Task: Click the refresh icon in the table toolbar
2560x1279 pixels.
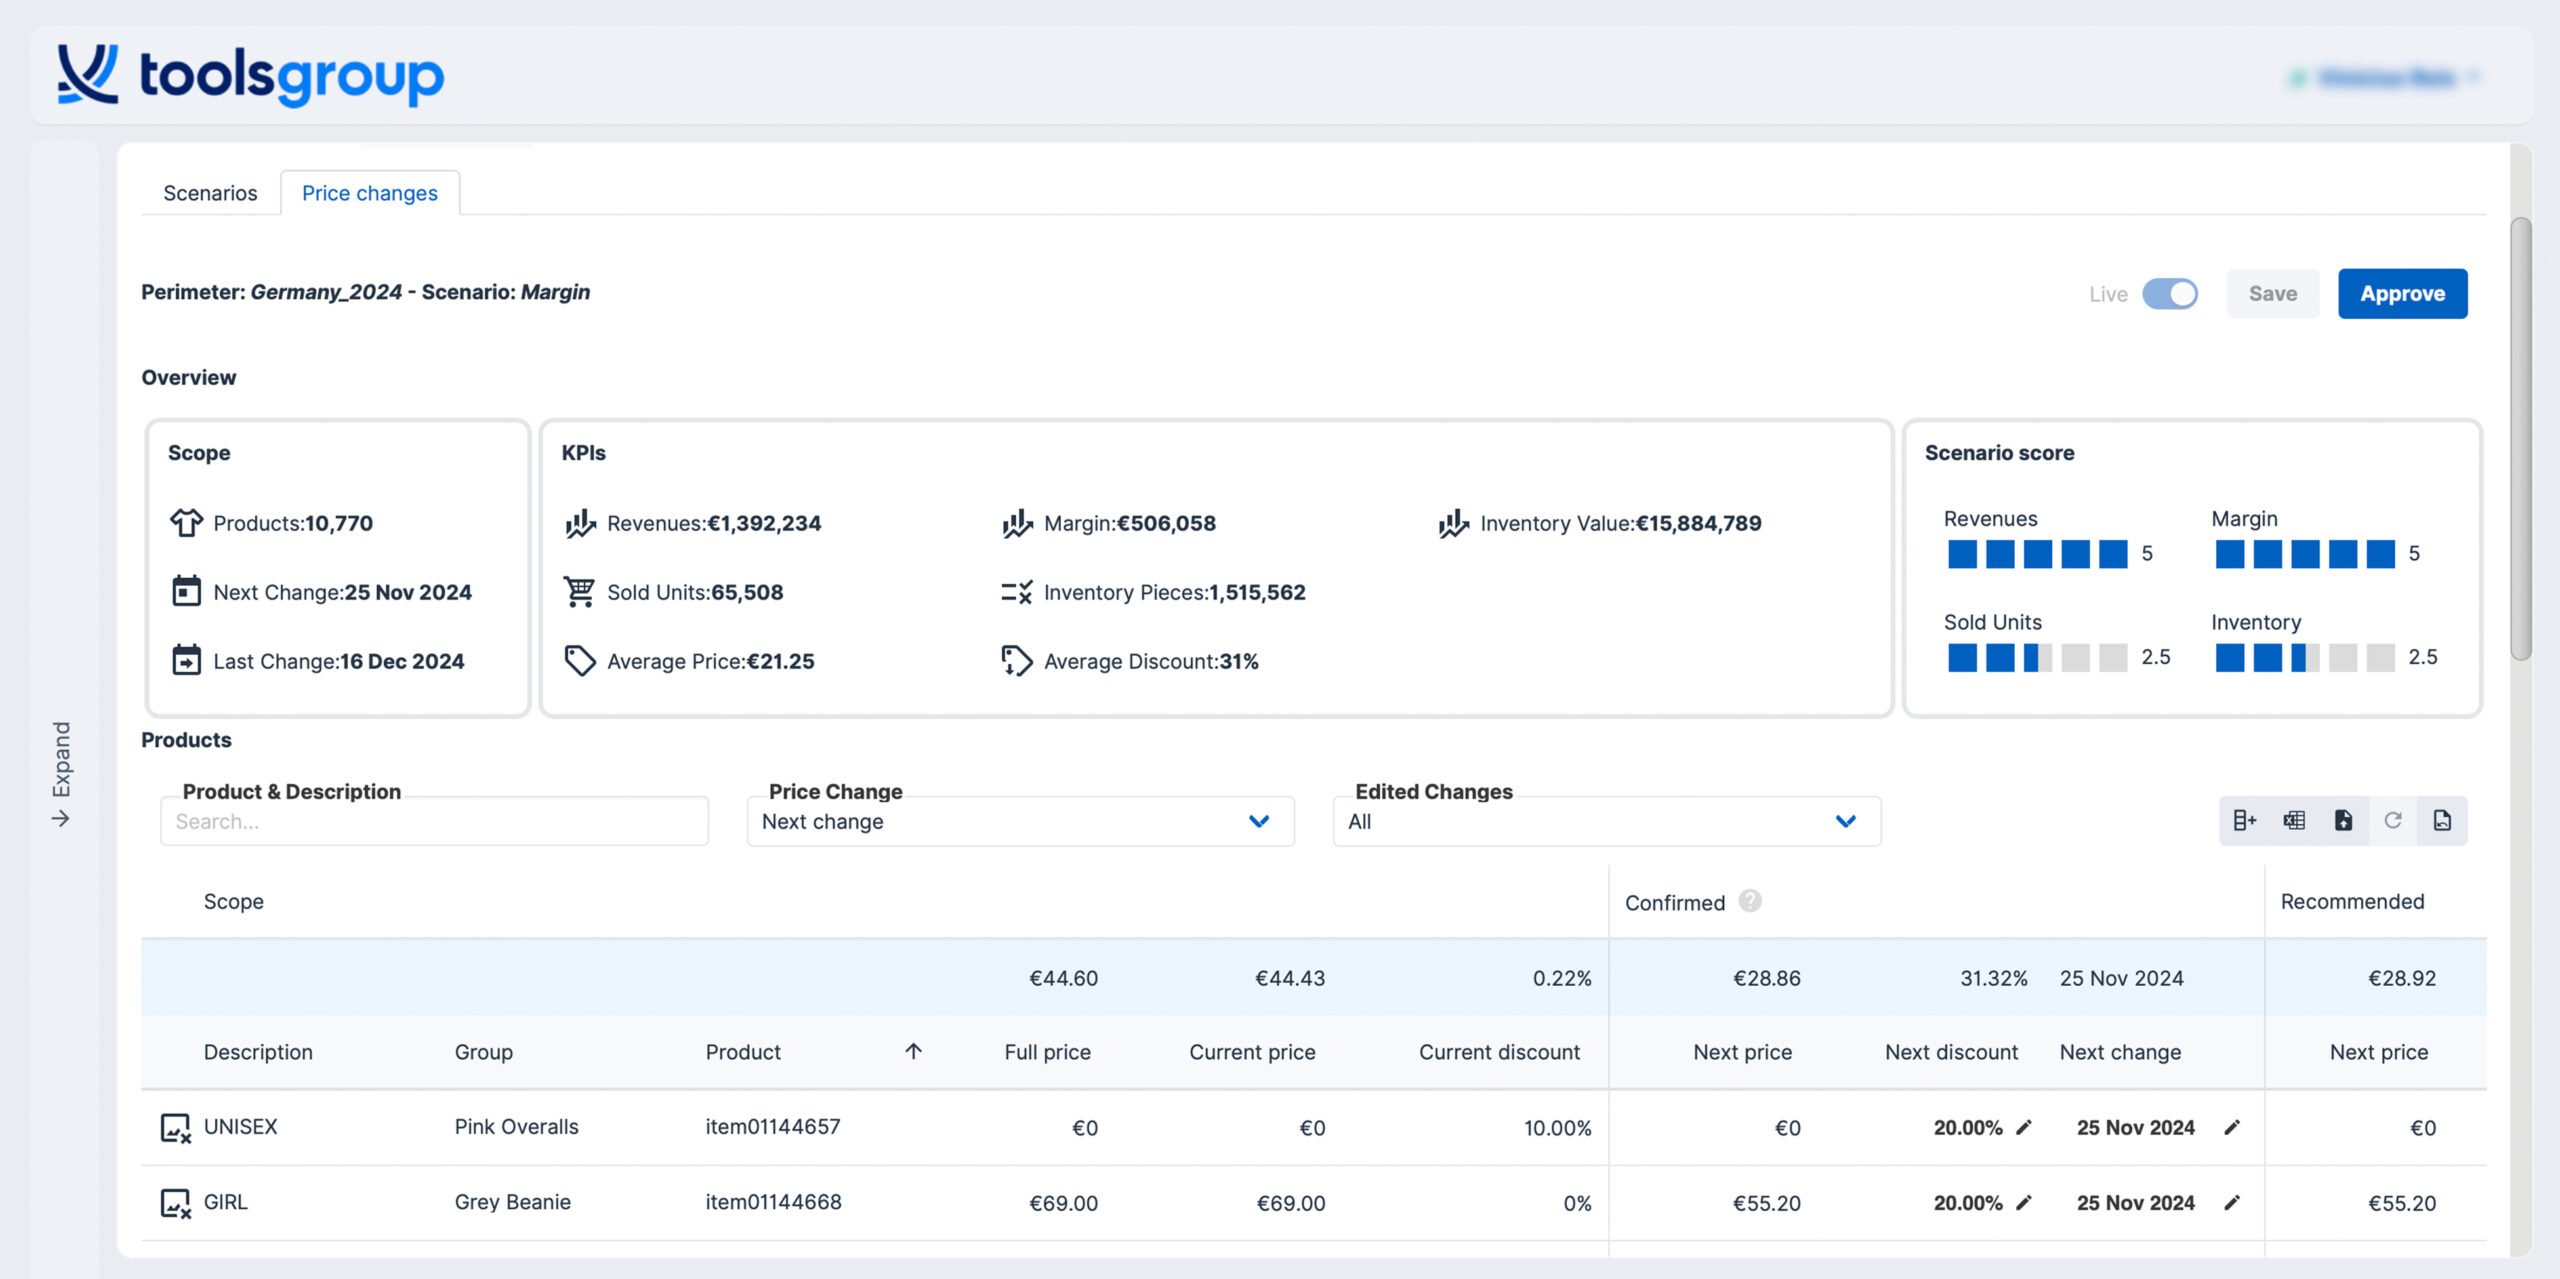Action: click(x=2393, y=820)
